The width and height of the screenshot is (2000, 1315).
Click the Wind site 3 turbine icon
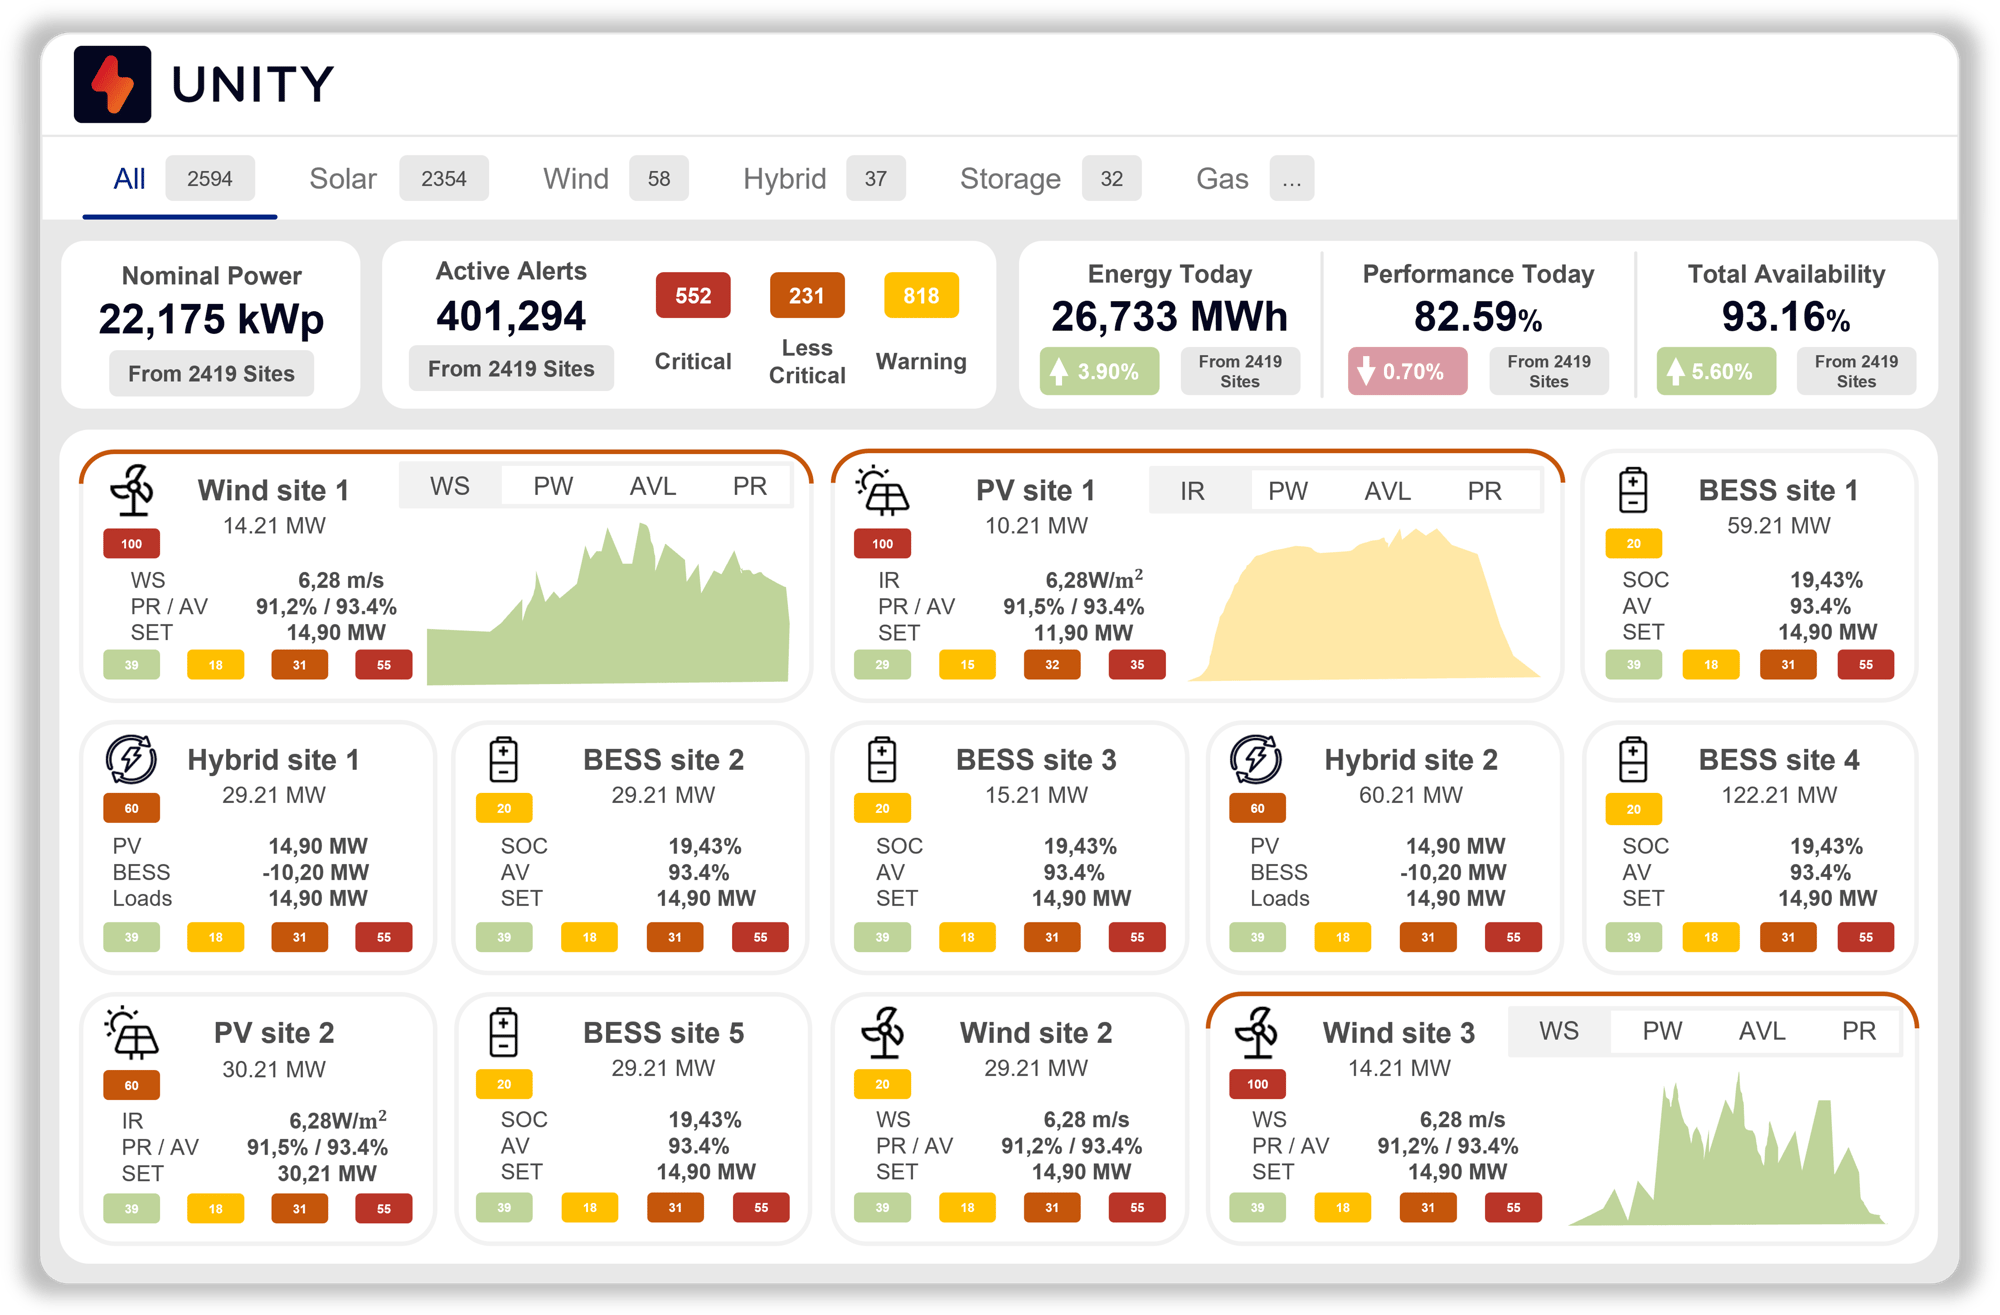click(1256, 1031)
